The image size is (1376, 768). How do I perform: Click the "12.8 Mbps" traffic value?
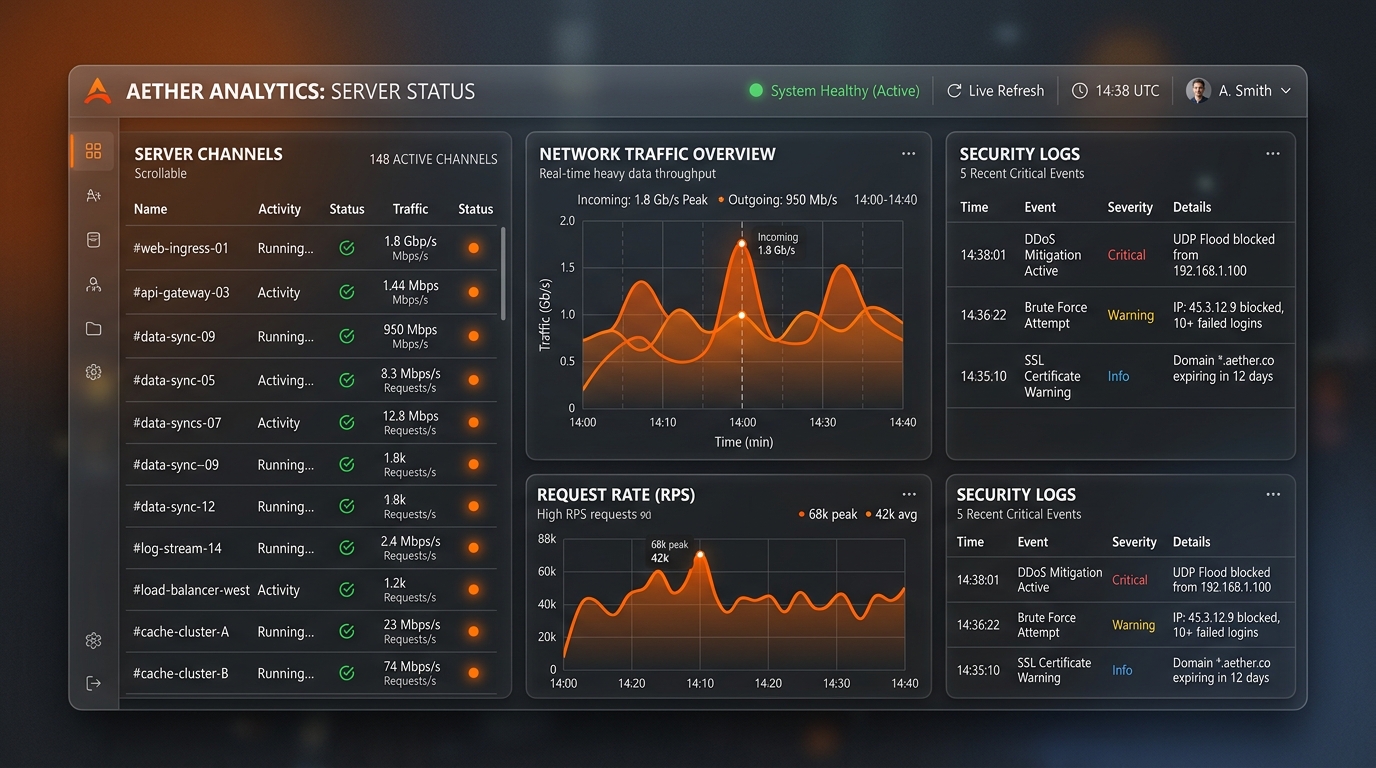coord(410,416)
